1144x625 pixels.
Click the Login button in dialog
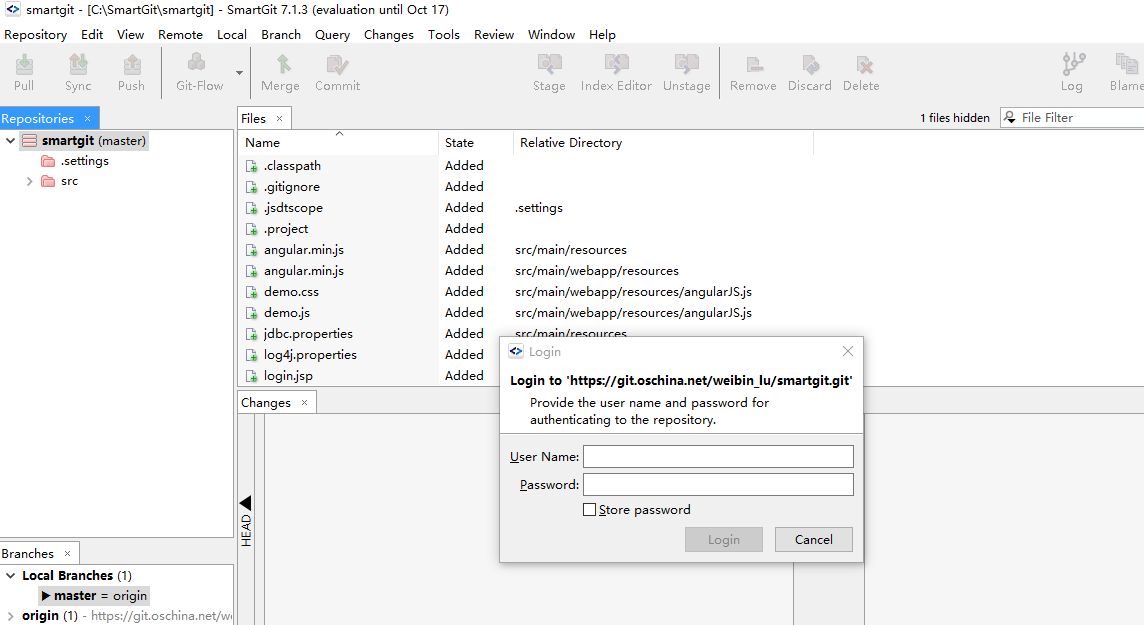click(x=724, y=540)
